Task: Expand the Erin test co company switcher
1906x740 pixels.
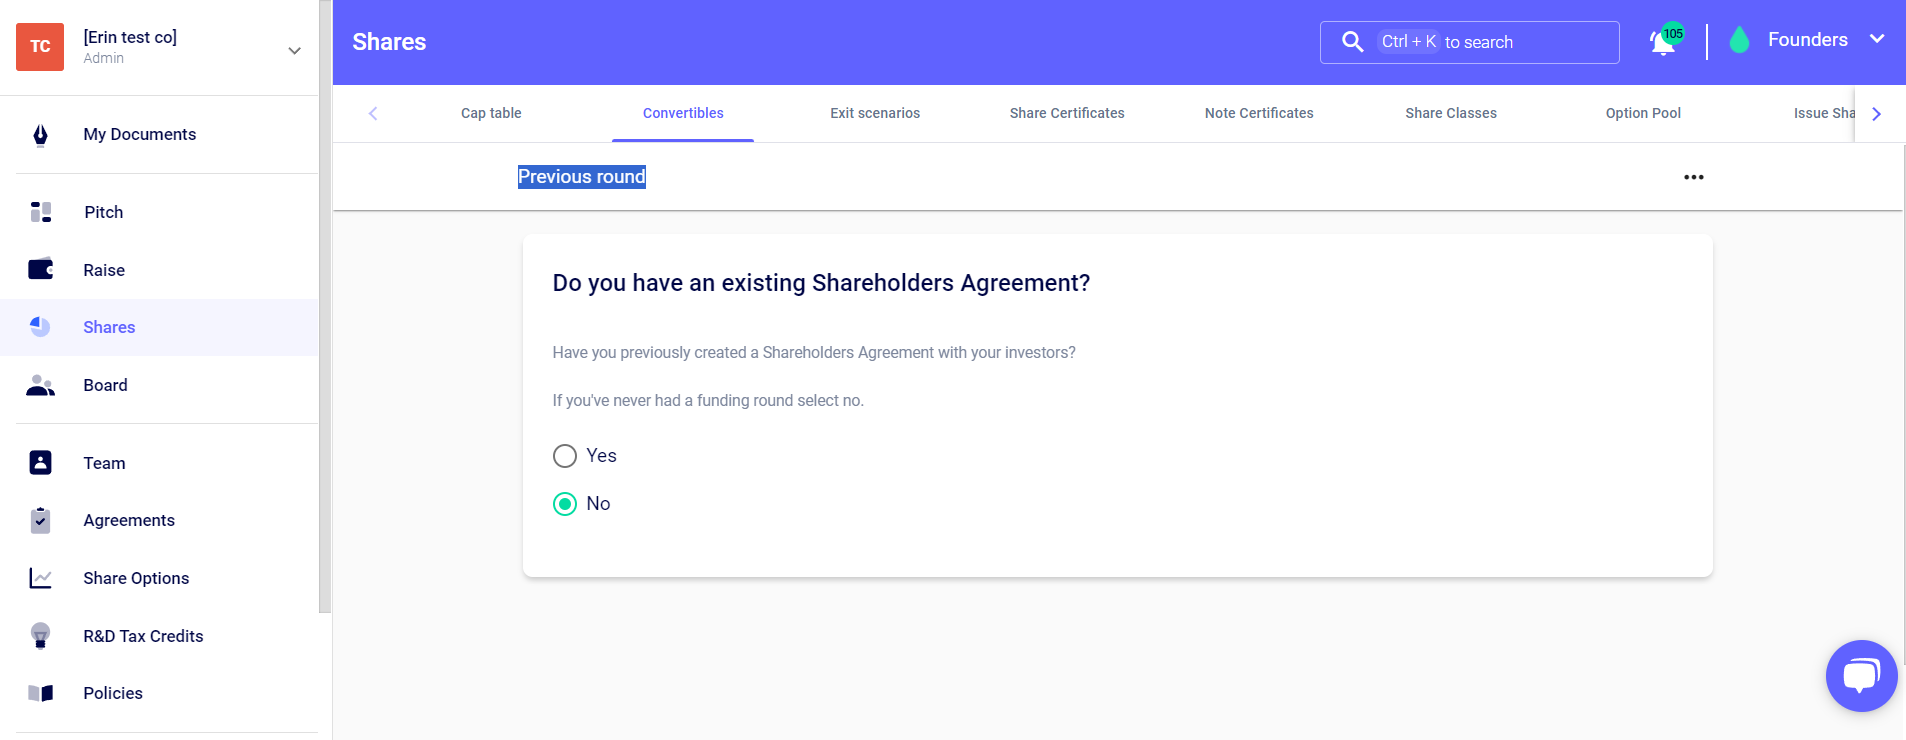Action: point(294,50)
